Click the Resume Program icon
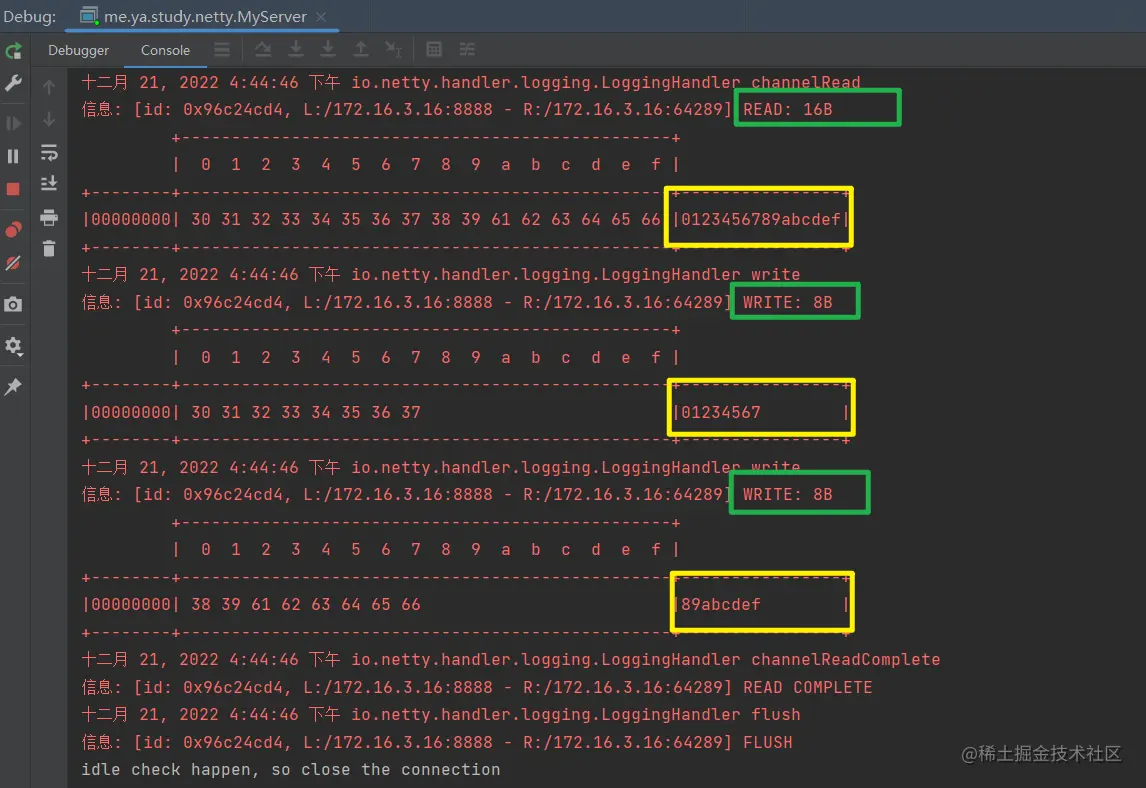This screenshot has width=1146, height=788. (13, 123)
